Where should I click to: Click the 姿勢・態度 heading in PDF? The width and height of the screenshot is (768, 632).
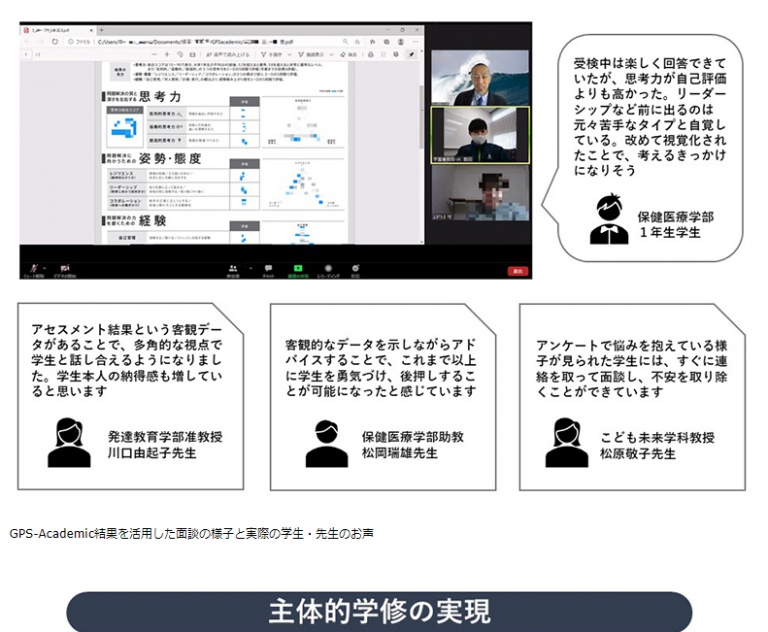[169, 158]
